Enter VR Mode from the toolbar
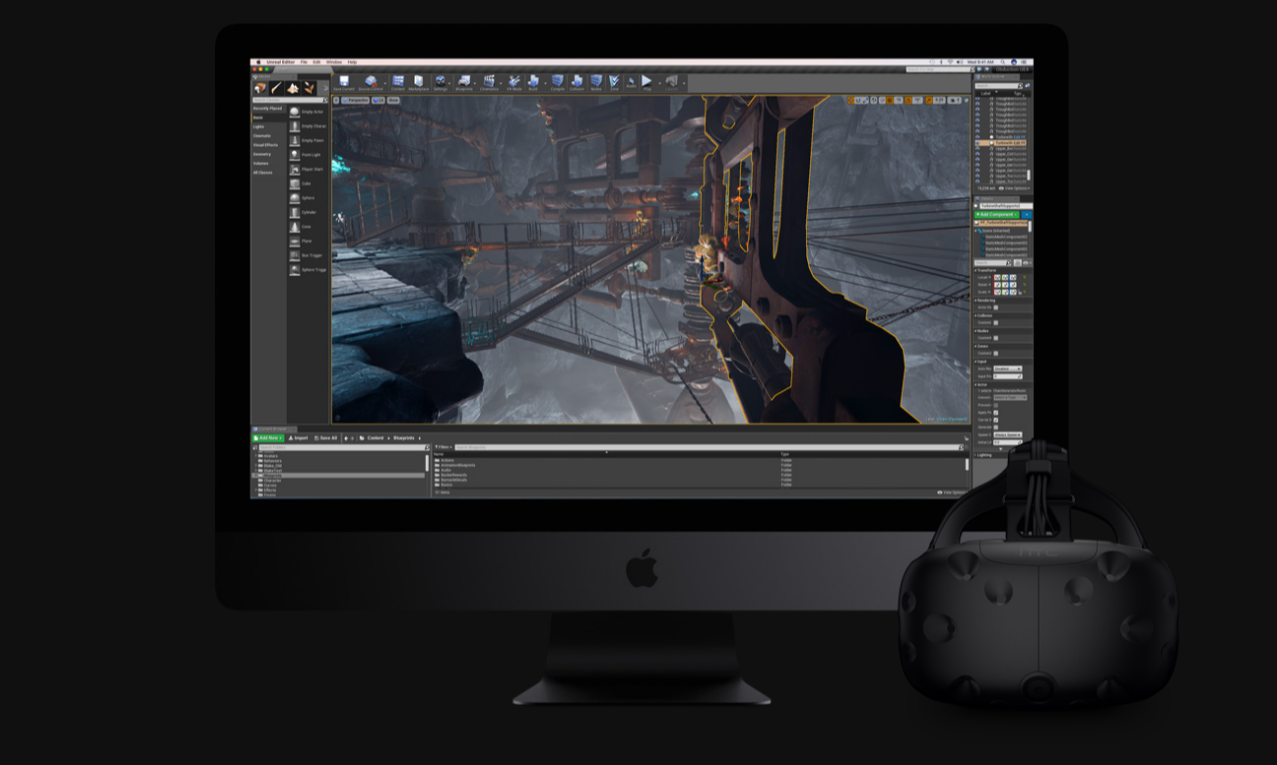1277x765 pixels. point(514,82)
